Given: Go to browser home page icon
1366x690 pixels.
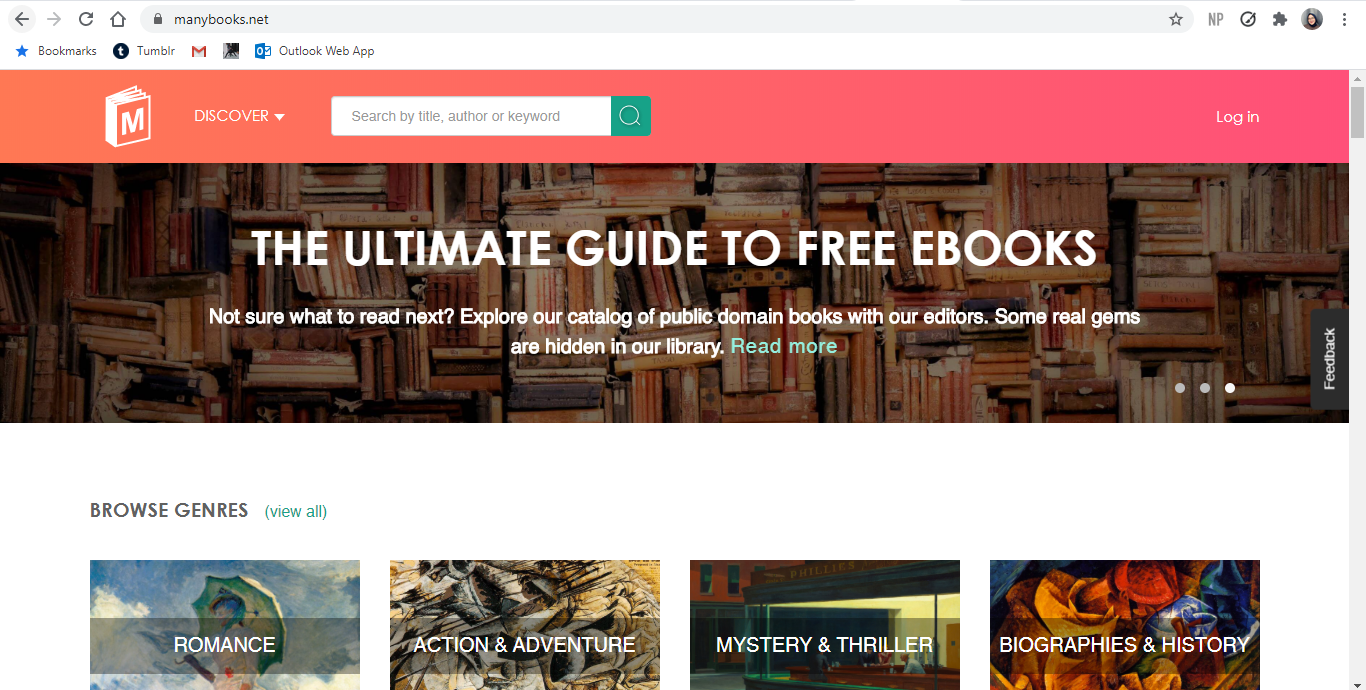Looking at the screenshot, I should (x=118, y=19).
